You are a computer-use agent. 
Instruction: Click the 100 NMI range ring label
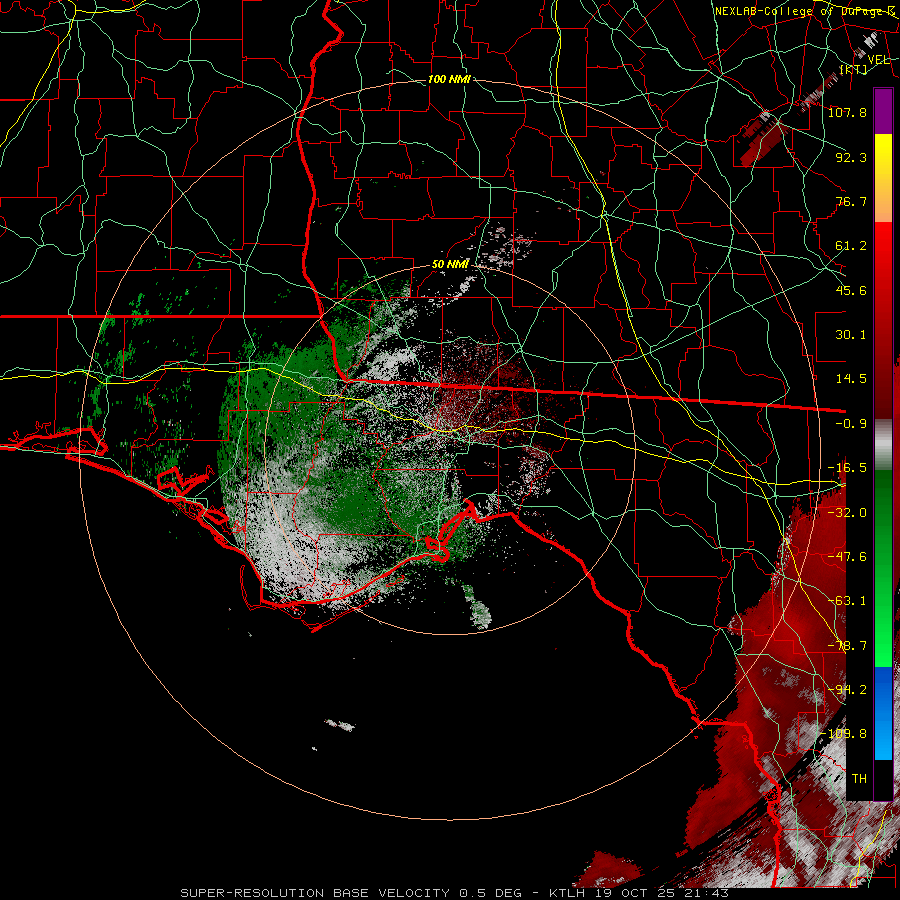coord(449,79)
